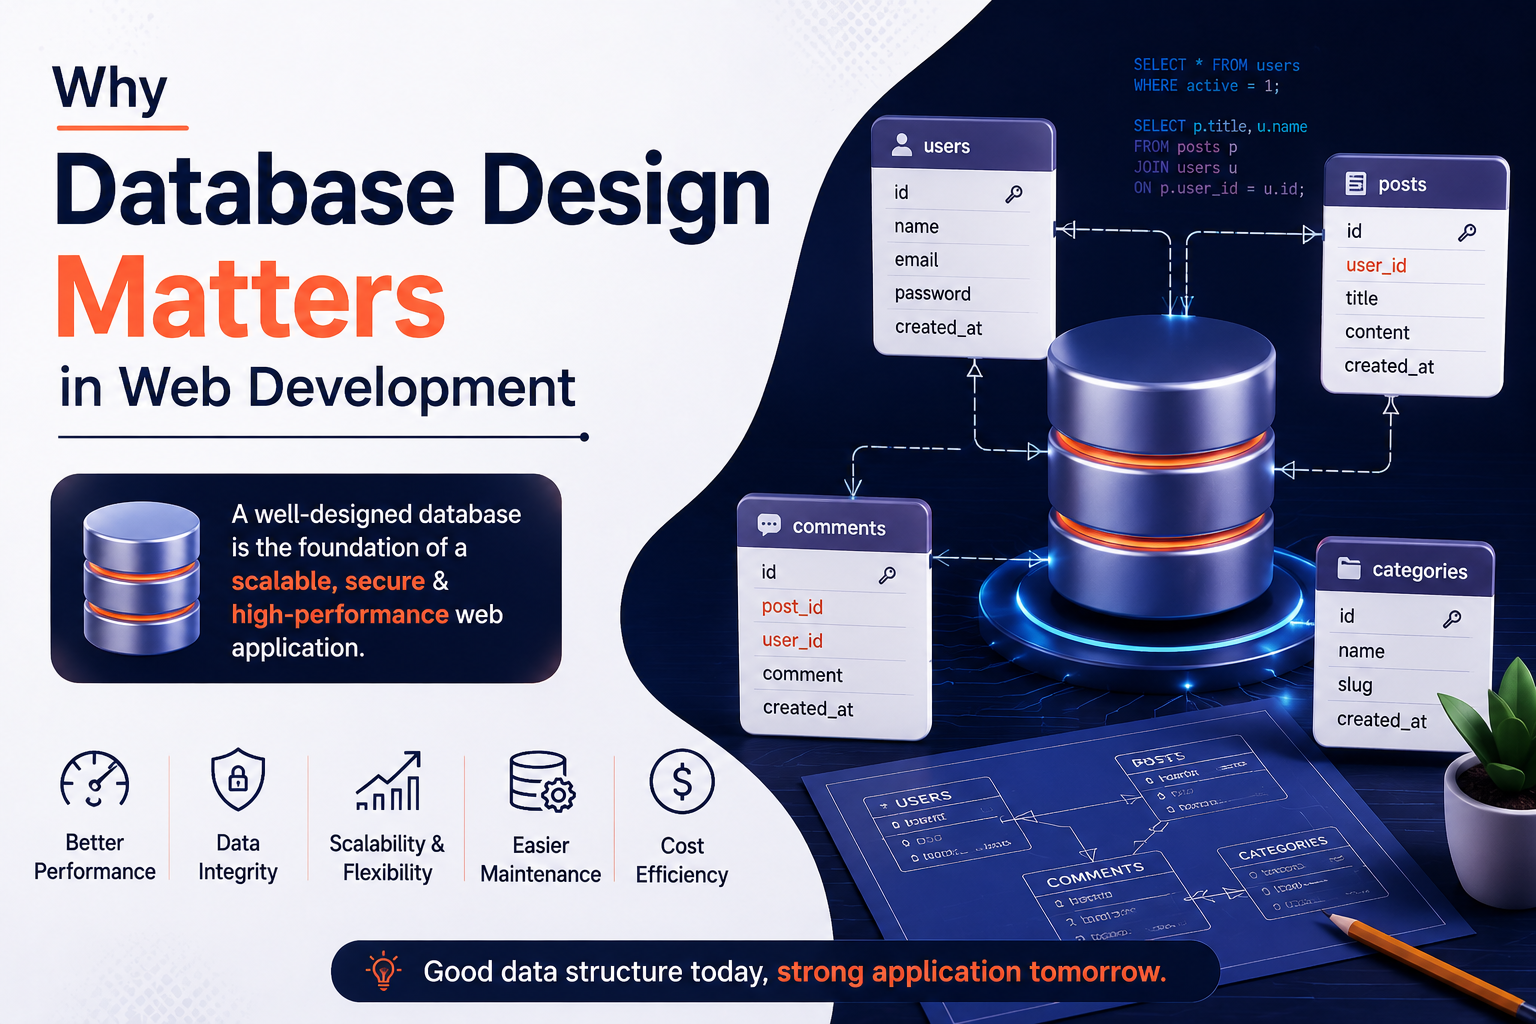Click the user icon in users table header
Image resolution: width=1536 pixels, height=1024 pixels.
[901, 145]
